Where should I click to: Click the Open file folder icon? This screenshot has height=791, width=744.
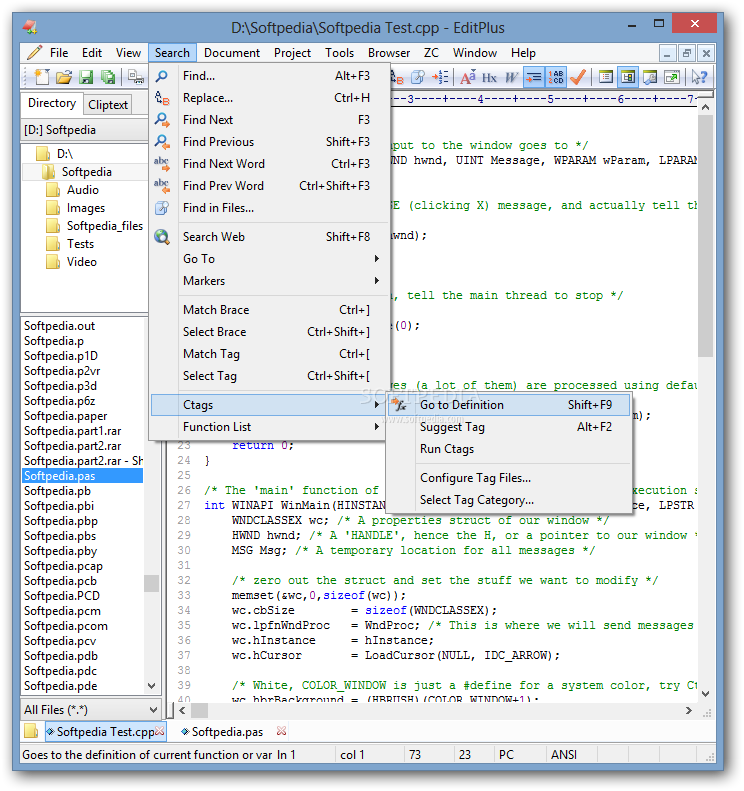click(x=64, y=77)
